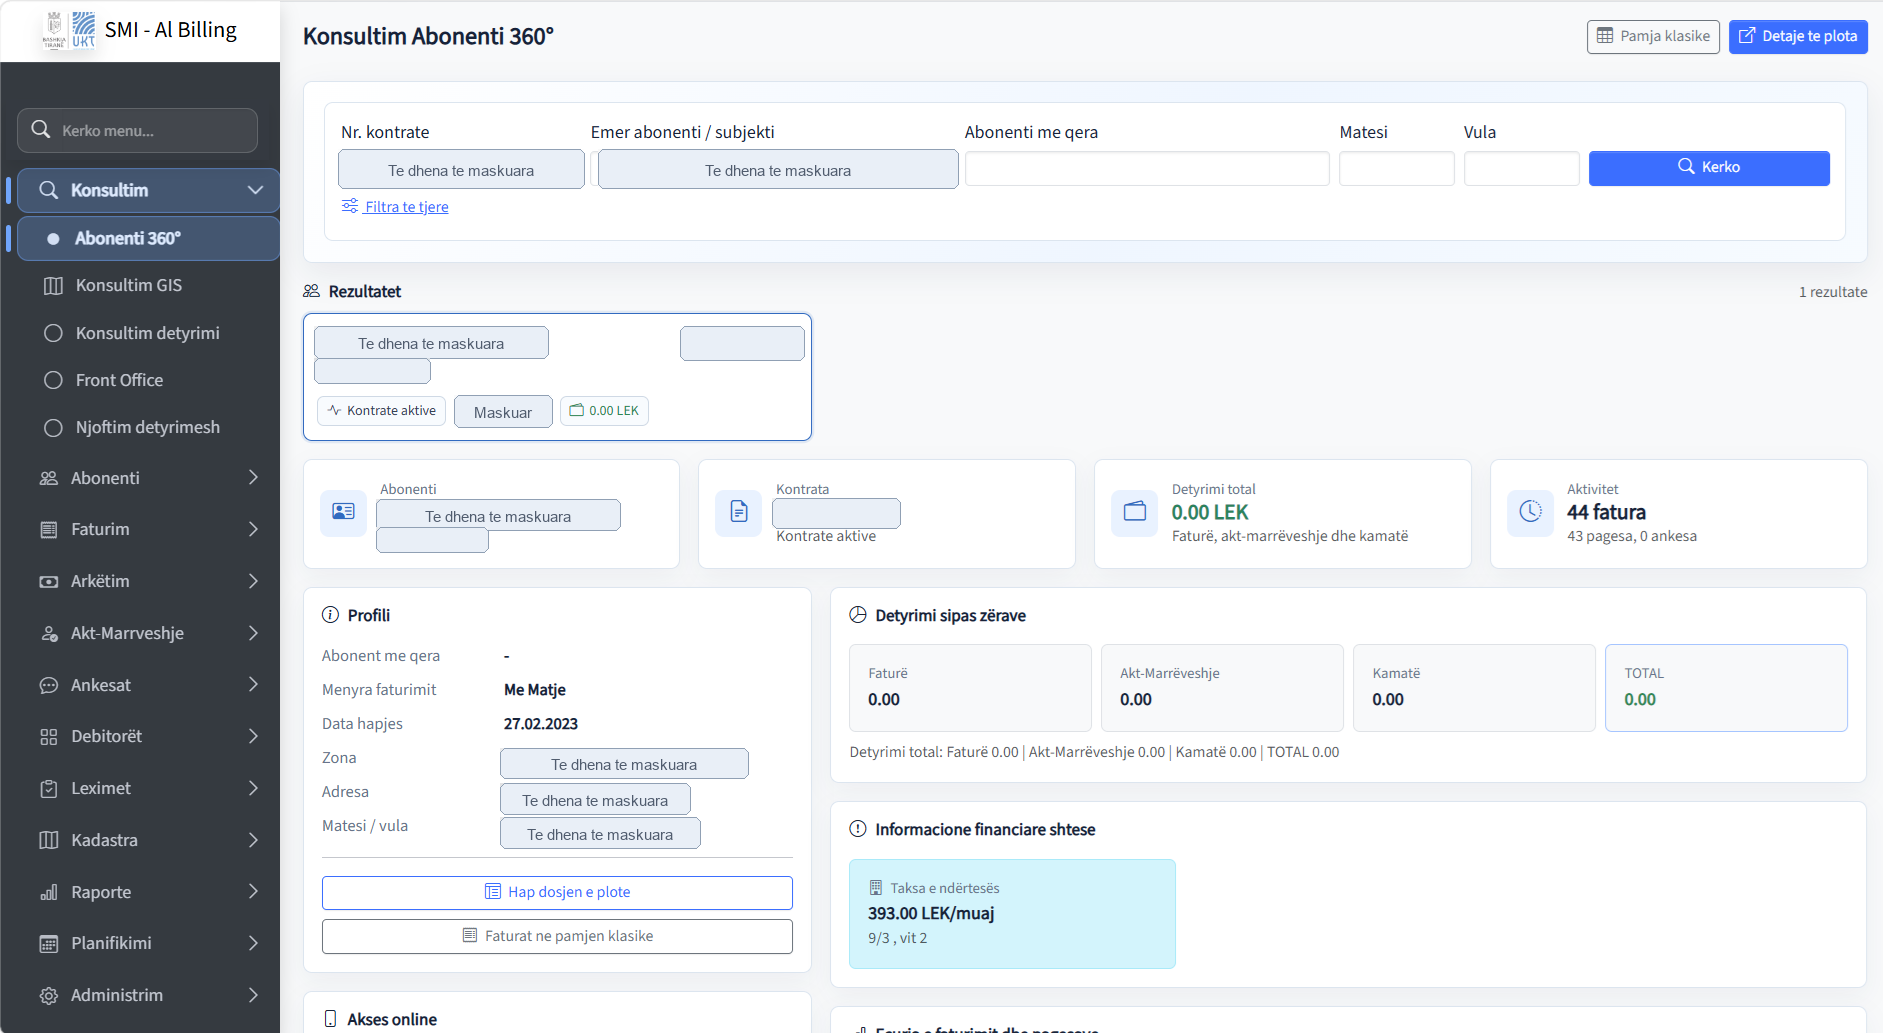Click the Faturim invoice icon in sidebar
This screenshot has height=1033, width=1883.
click(48, 530)
